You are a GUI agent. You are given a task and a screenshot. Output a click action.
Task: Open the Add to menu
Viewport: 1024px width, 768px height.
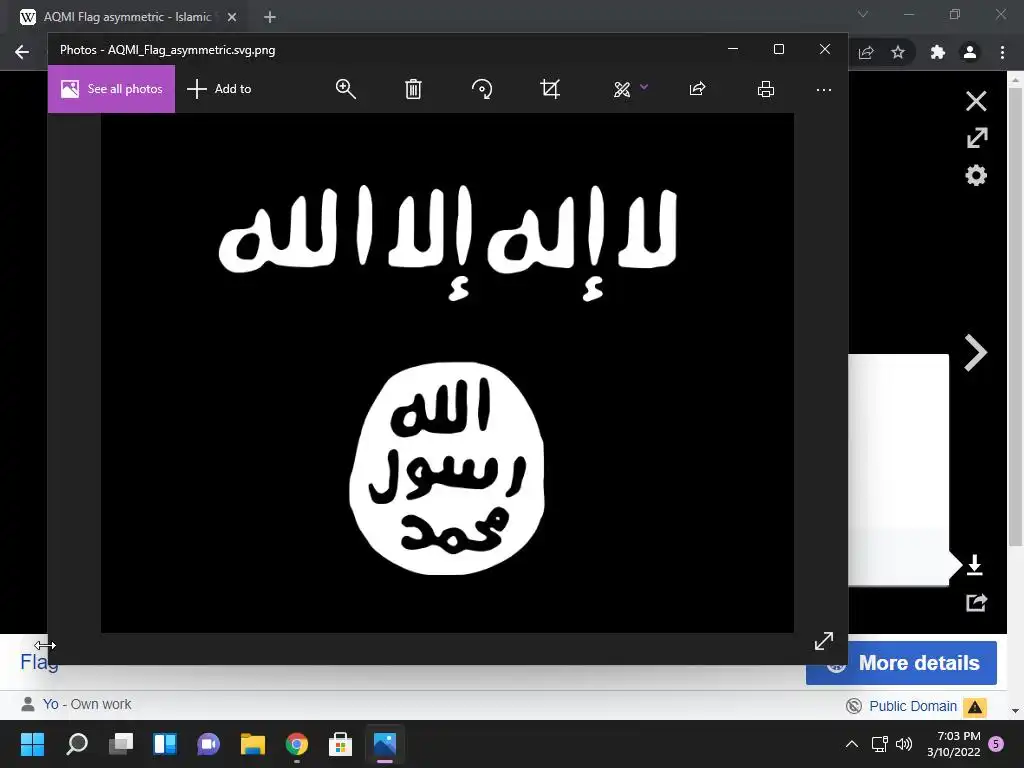pos(219,89)
